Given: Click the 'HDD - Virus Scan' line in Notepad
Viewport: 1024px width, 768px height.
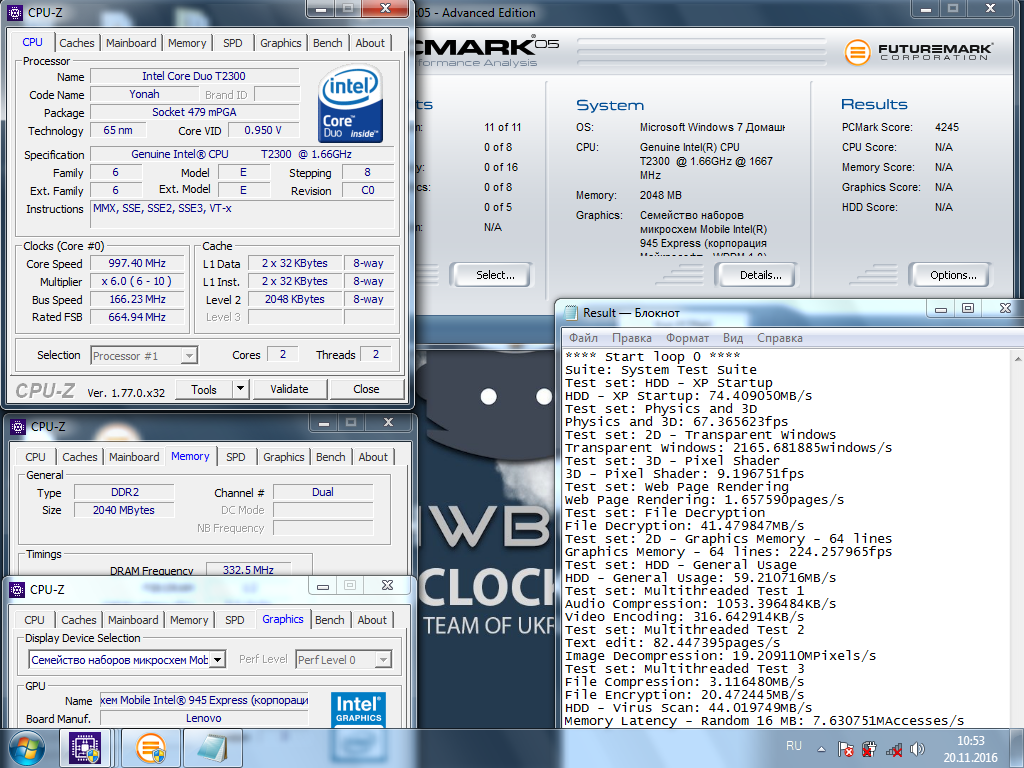Looking at the screenshot, I should pyautogui.click(x=688, y=708).
